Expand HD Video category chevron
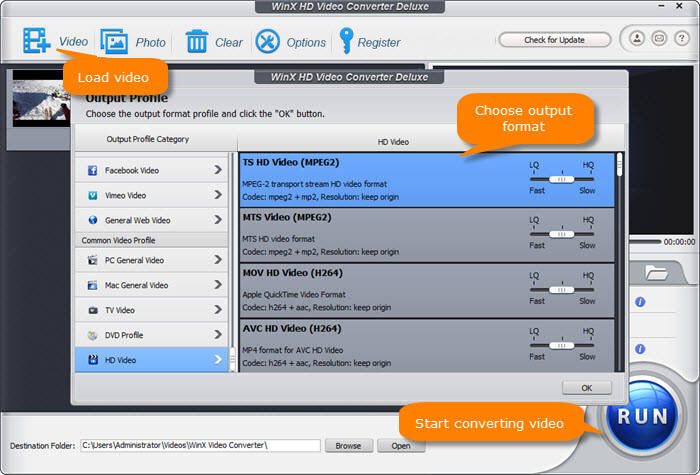The image size is (700, 475). pos(218,359)
